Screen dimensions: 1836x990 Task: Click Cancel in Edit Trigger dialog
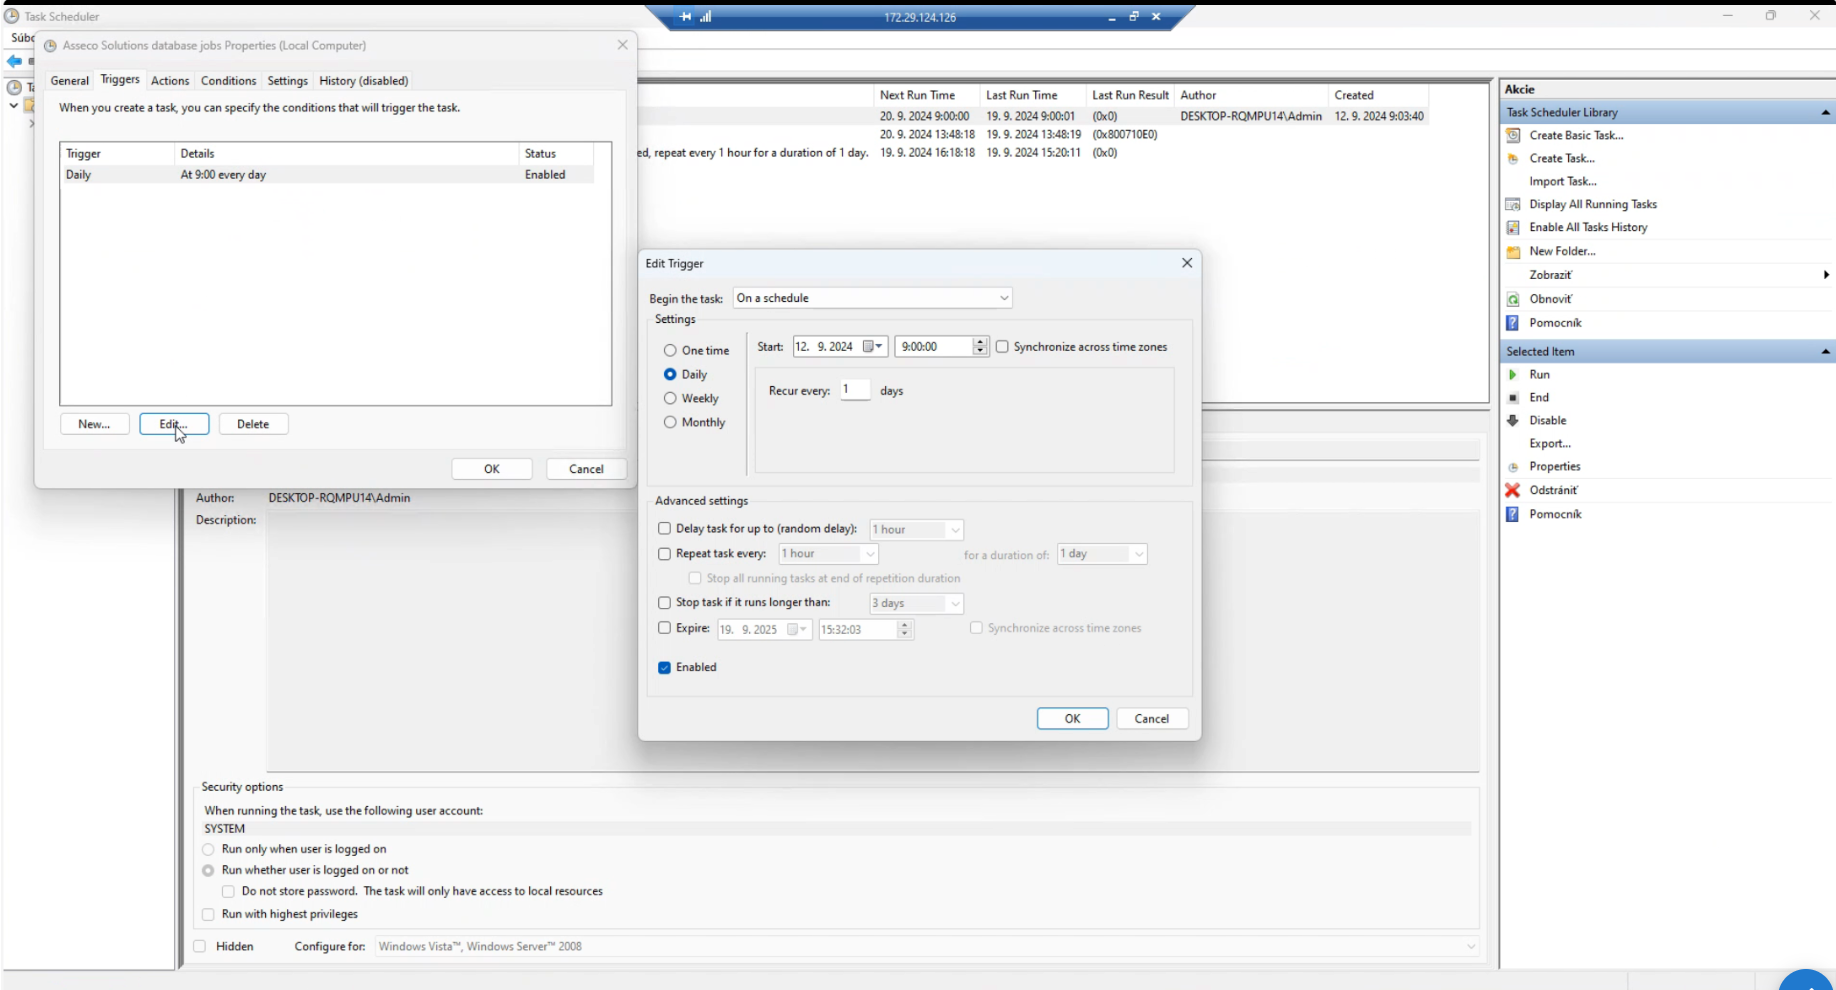[1151, 718]
